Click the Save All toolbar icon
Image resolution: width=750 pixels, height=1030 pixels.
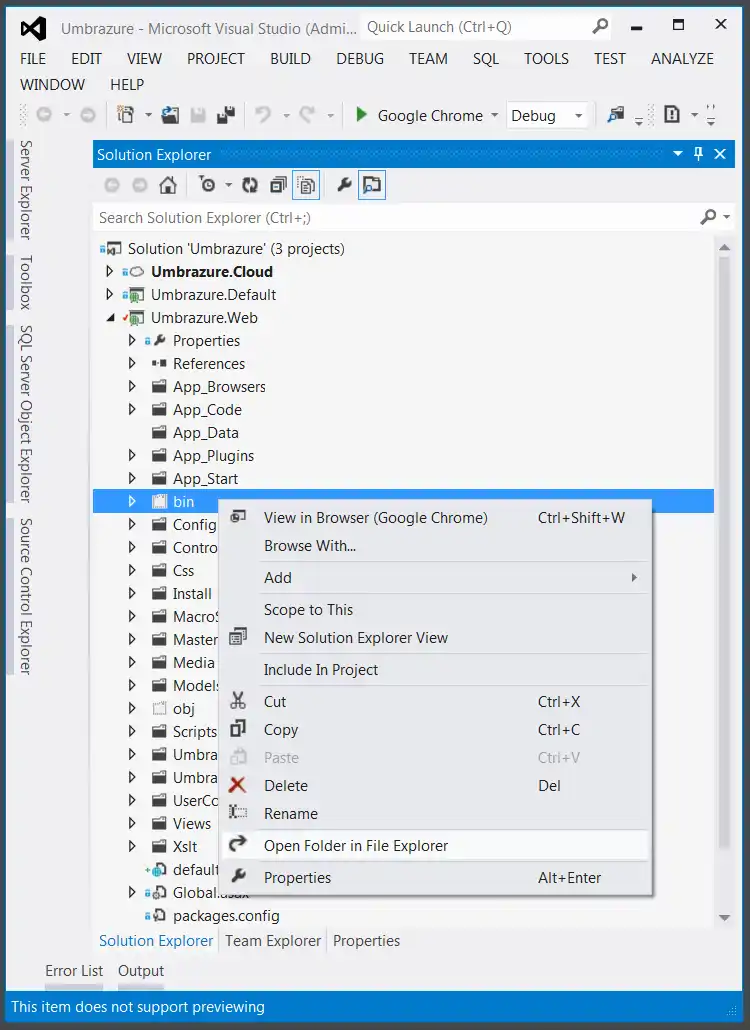(x=226, y=115)
